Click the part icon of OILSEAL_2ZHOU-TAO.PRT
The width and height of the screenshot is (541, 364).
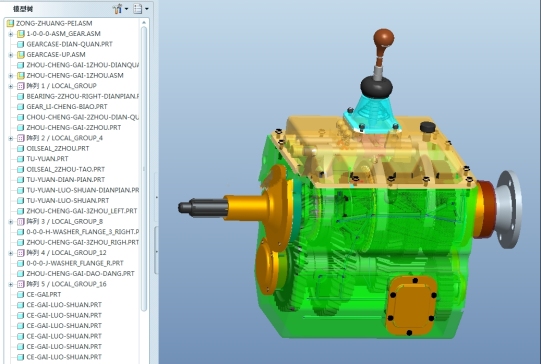[21, 169]
